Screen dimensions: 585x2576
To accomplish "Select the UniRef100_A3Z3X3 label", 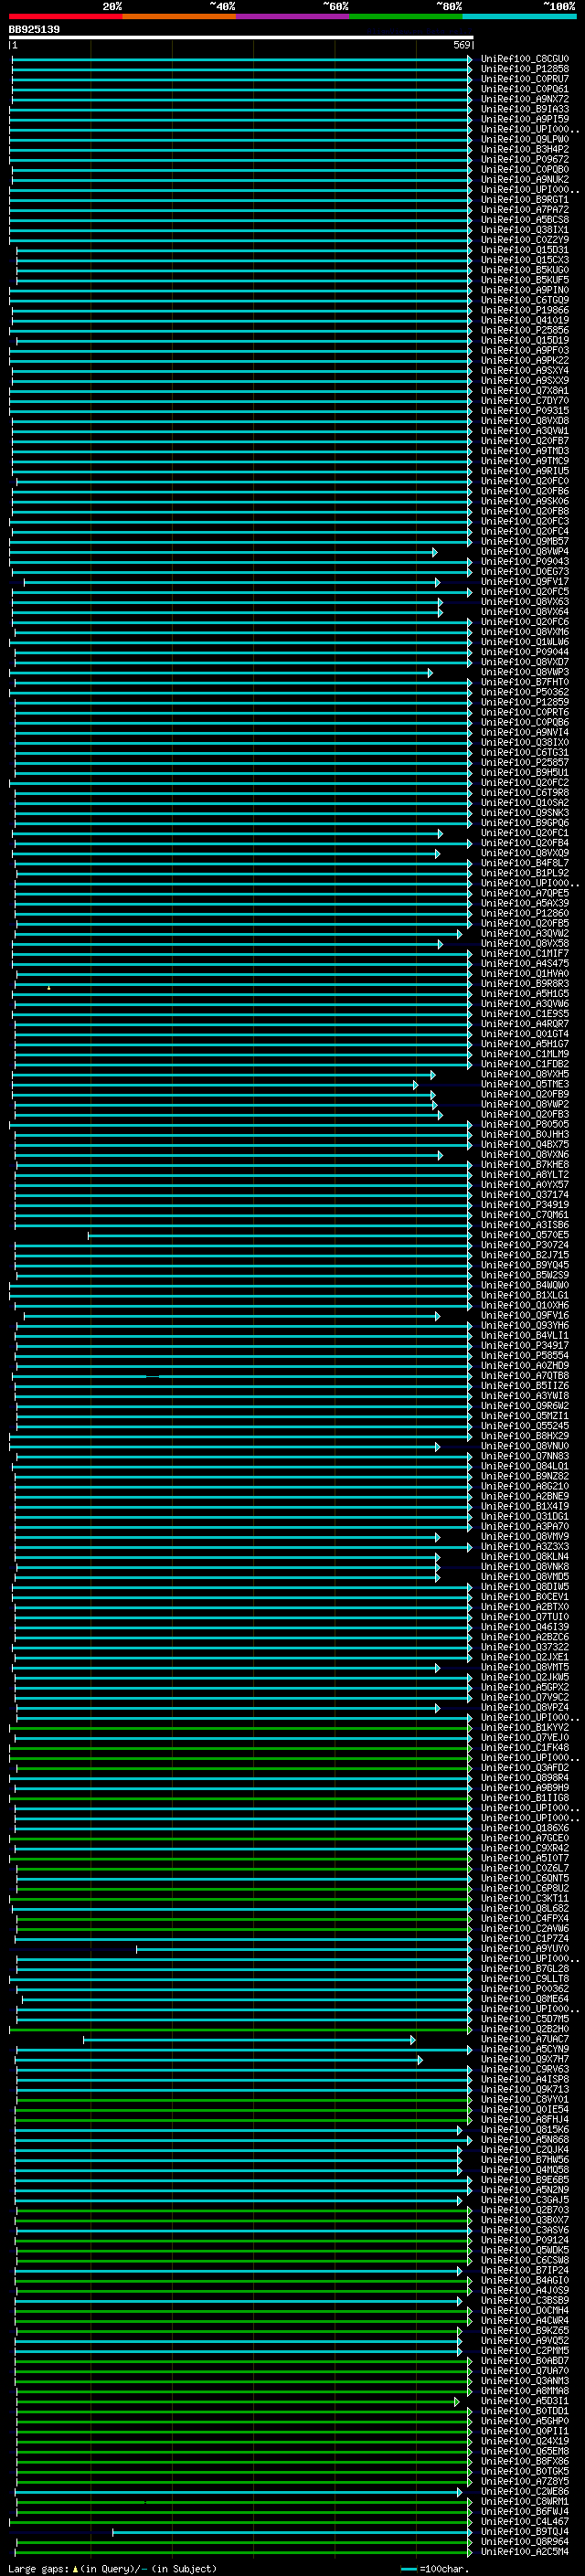I will pos(524,1547).
